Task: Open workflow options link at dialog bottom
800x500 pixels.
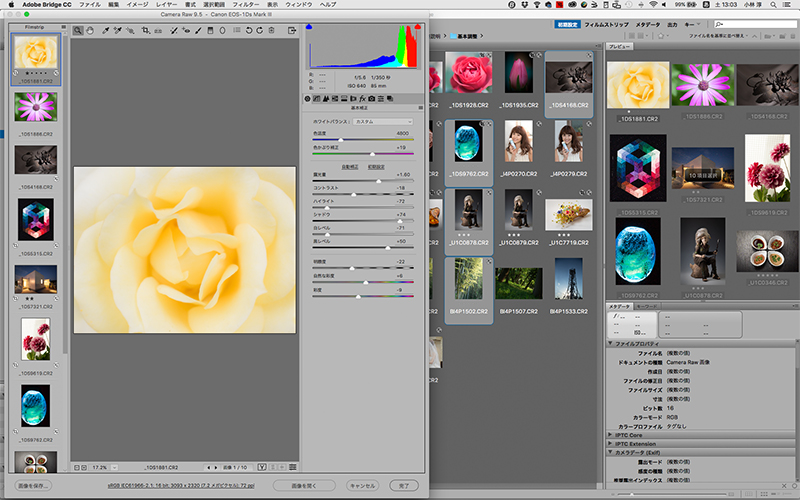Action: [181, 485]
